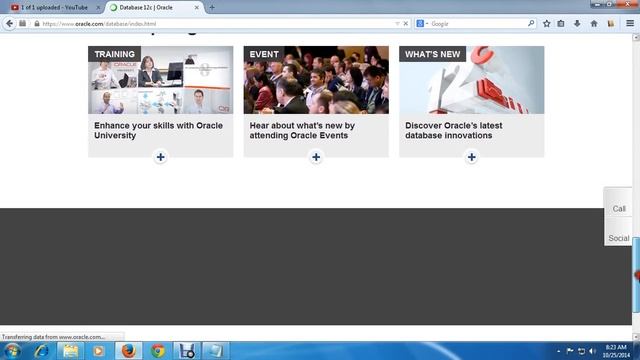Open File Explorer from taskbar
This screenshot has height=360, width=640.
(x=70, y=351)
